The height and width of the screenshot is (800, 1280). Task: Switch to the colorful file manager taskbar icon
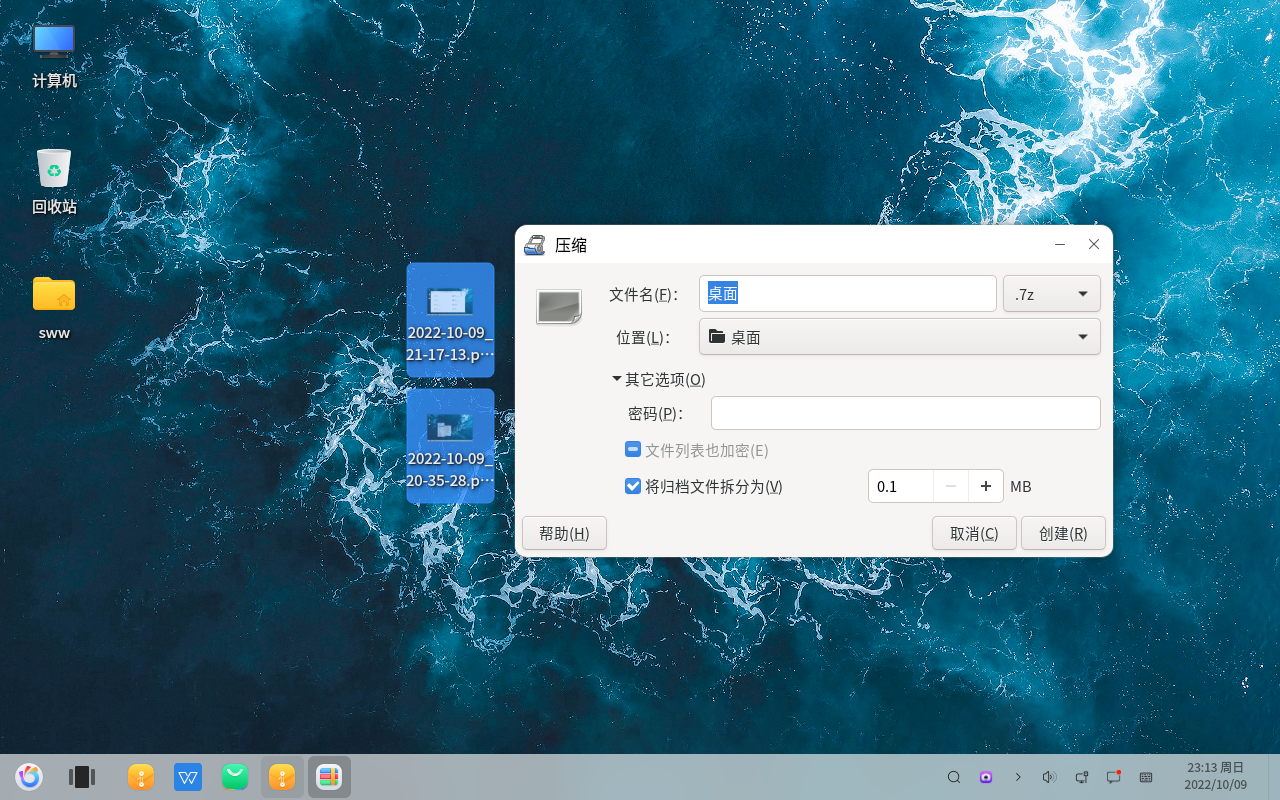tap(329, 777)
